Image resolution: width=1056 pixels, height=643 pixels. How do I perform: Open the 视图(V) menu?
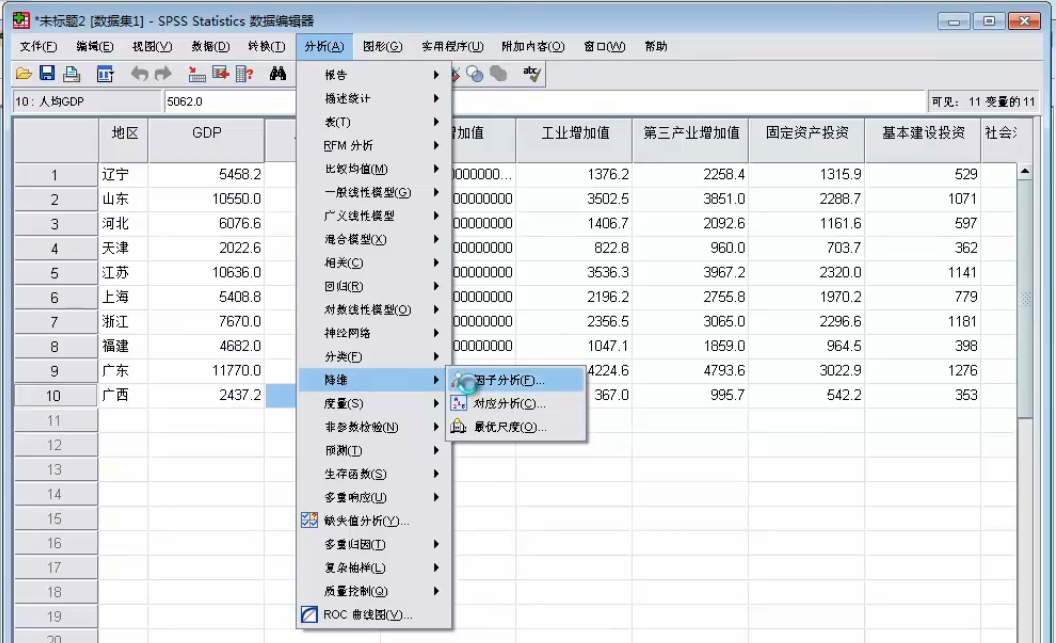tap(152, 46)
